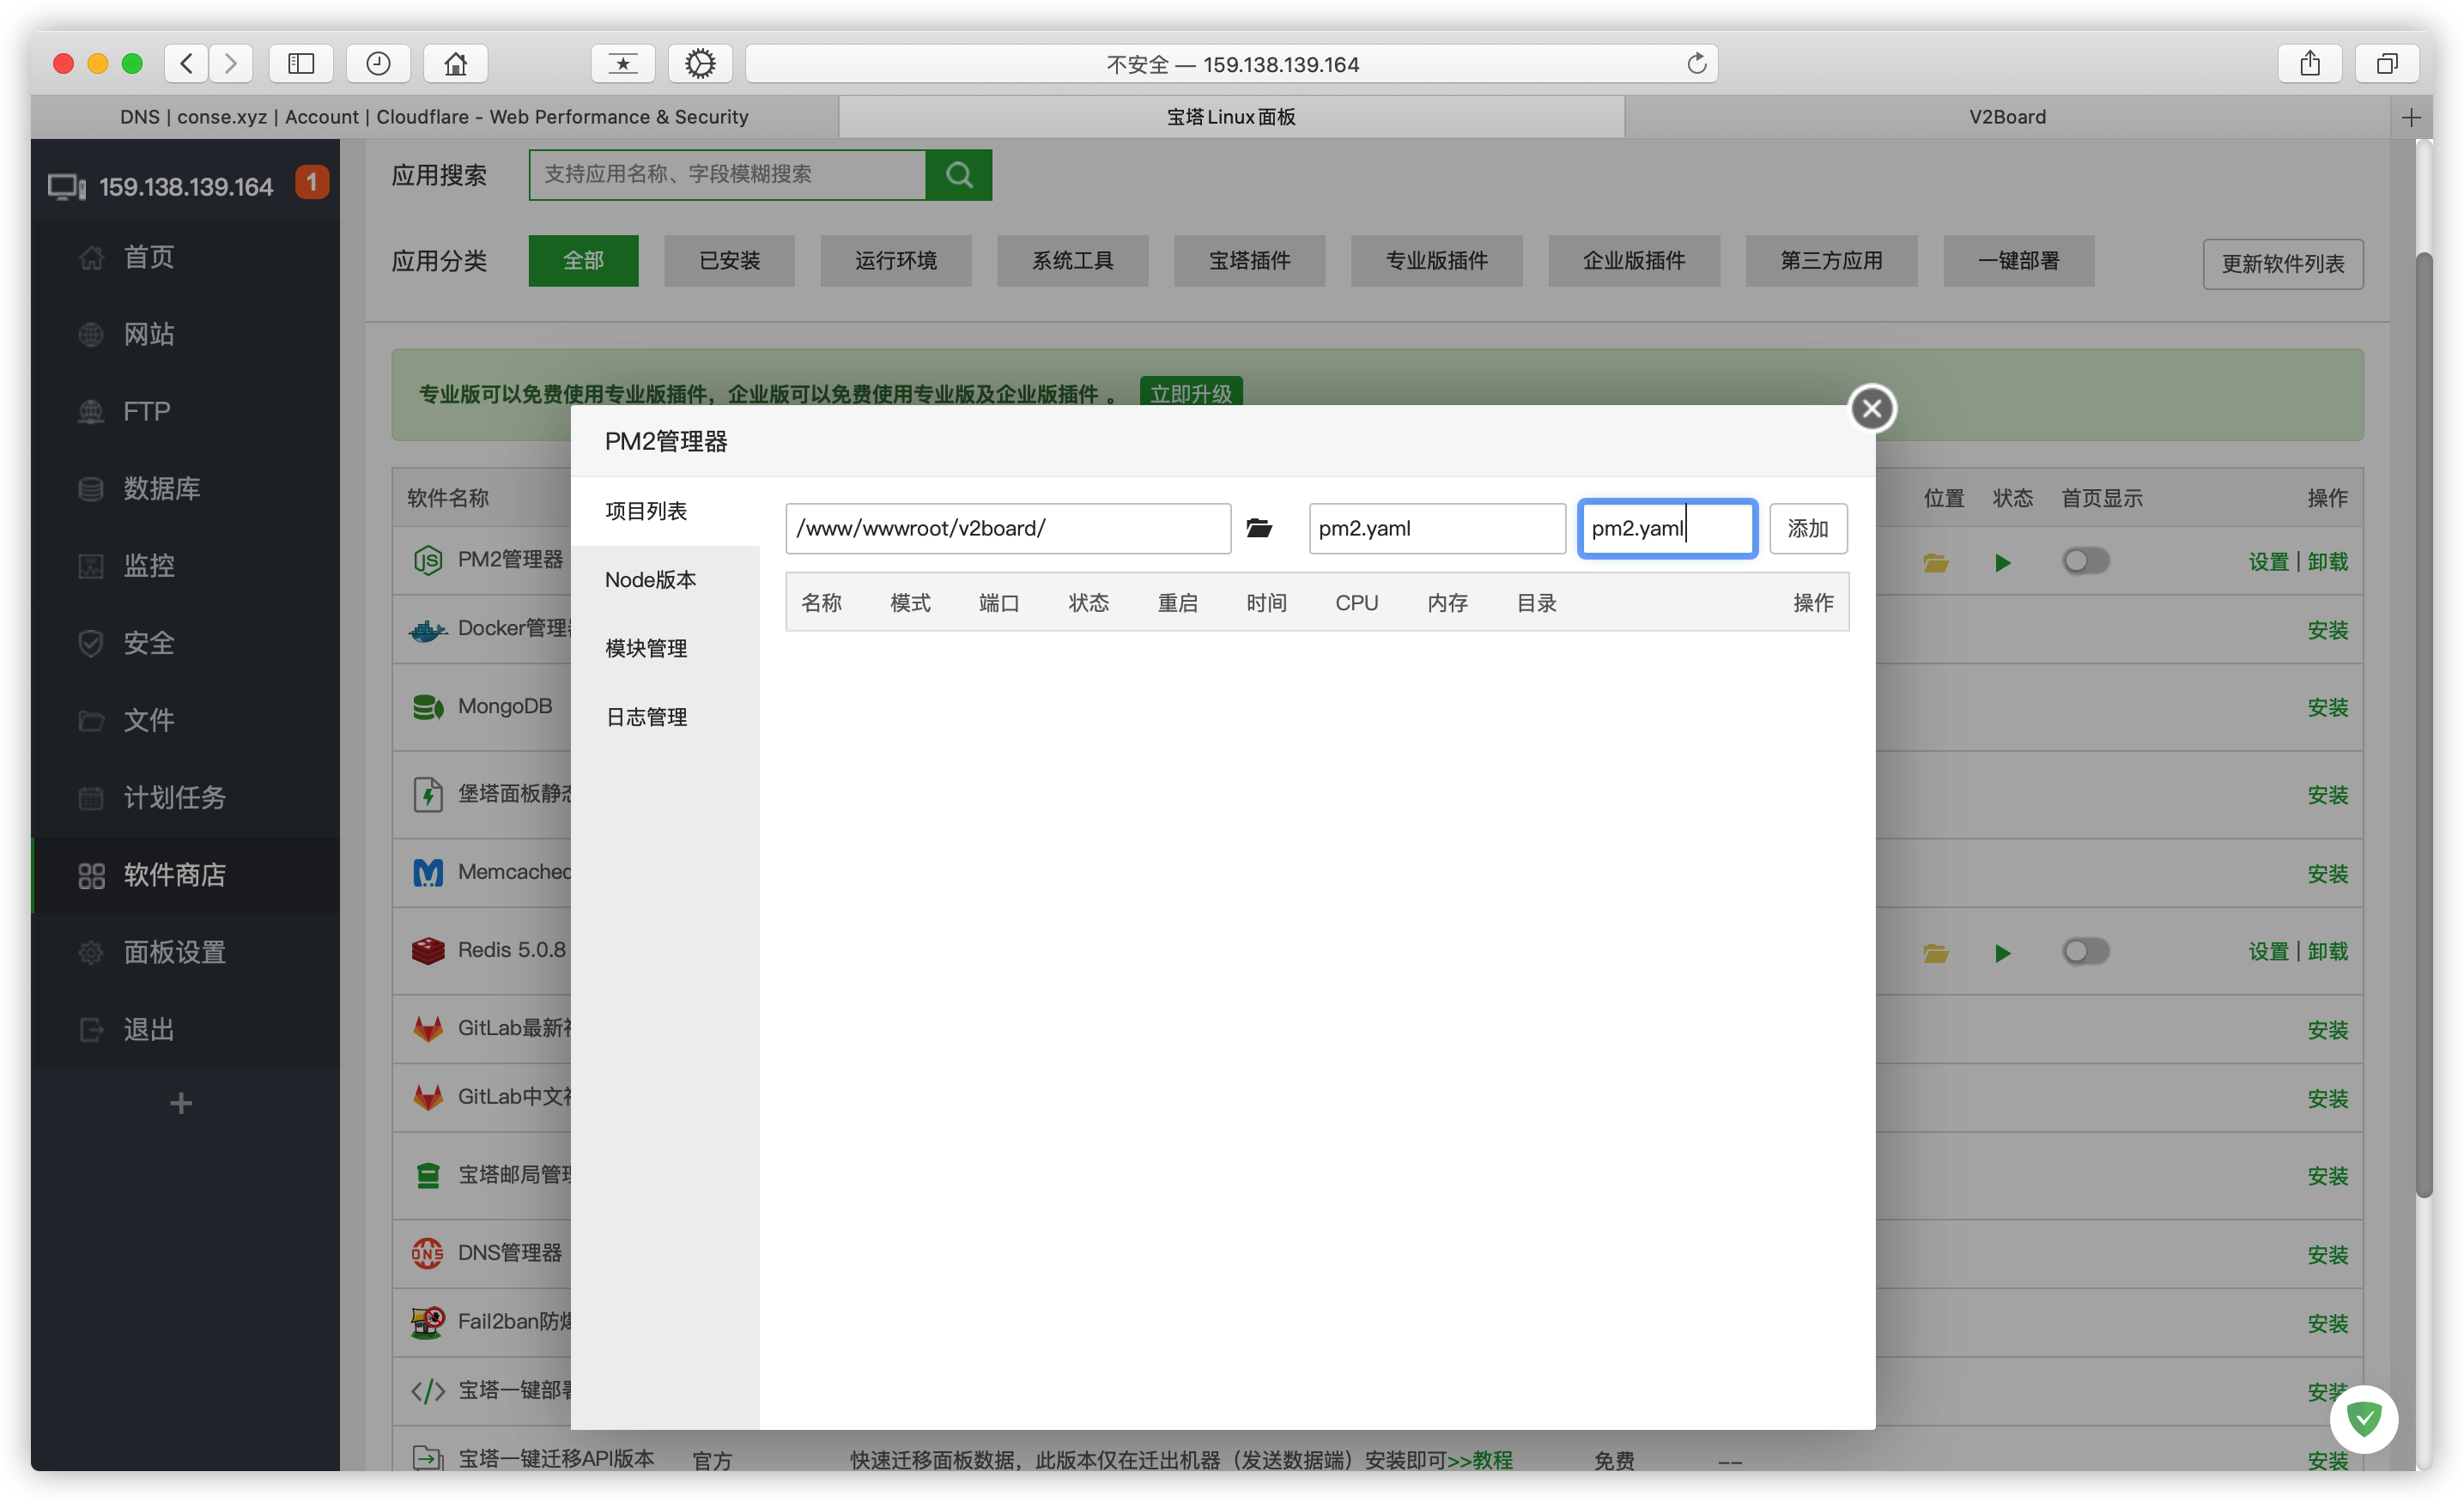Select 宝塔插件 category filter
The image size is (2464, 1502).
click(x=1249, y=261)
